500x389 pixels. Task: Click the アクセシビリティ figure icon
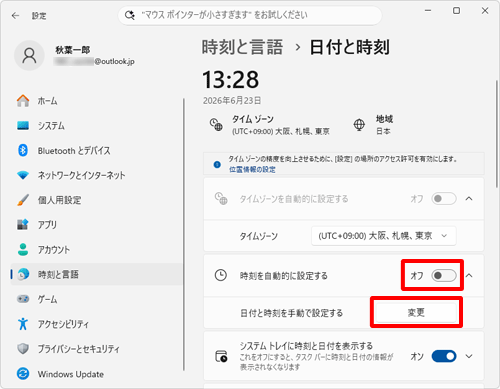pos(23,324)
